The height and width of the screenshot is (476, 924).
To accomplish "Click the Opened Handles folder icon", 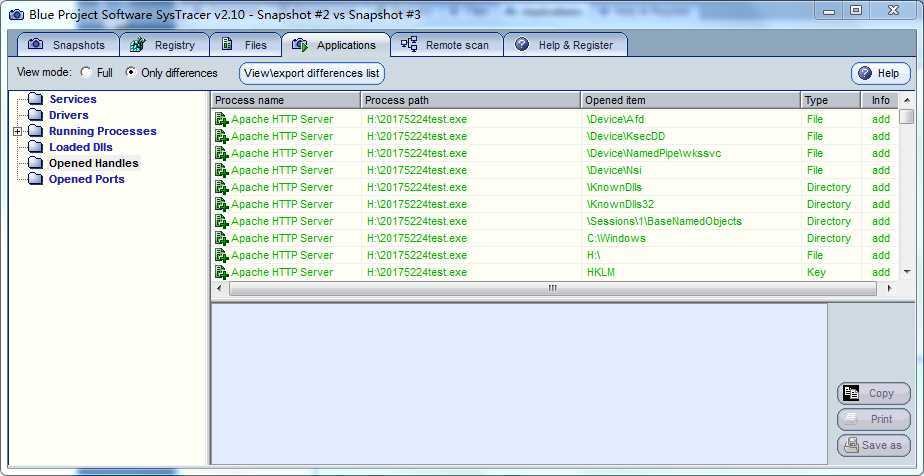I will pos(36,162).
